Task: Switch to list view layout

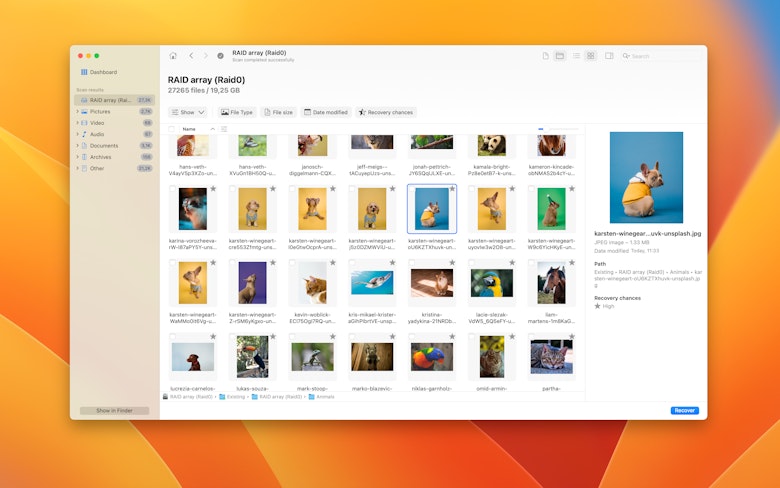Action: [x=576, y=56]
